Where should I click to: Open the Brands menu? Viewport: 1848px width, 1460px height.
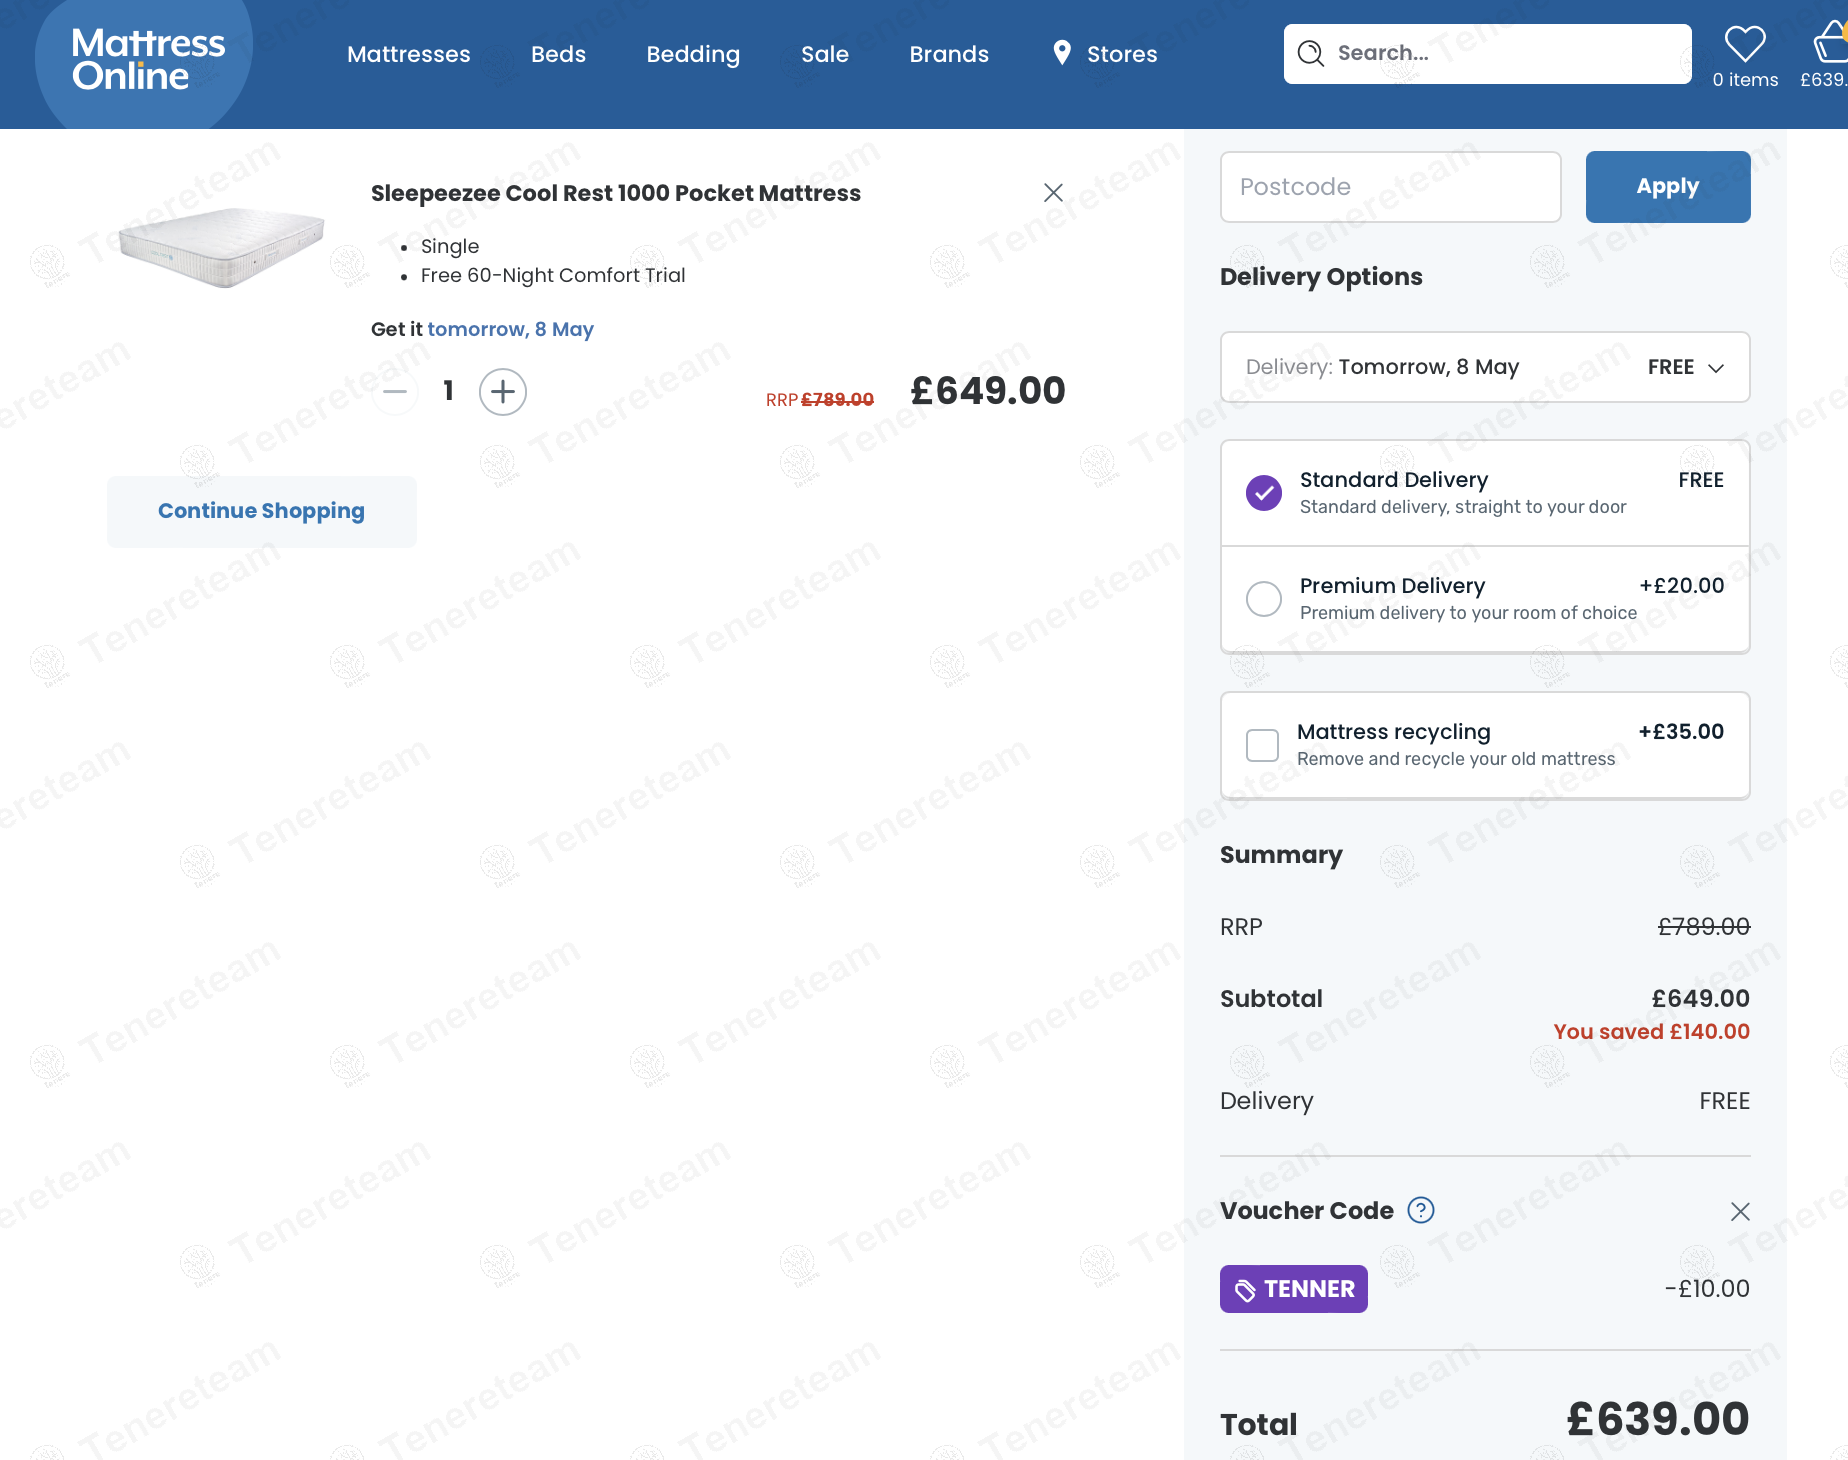[949, 54]
